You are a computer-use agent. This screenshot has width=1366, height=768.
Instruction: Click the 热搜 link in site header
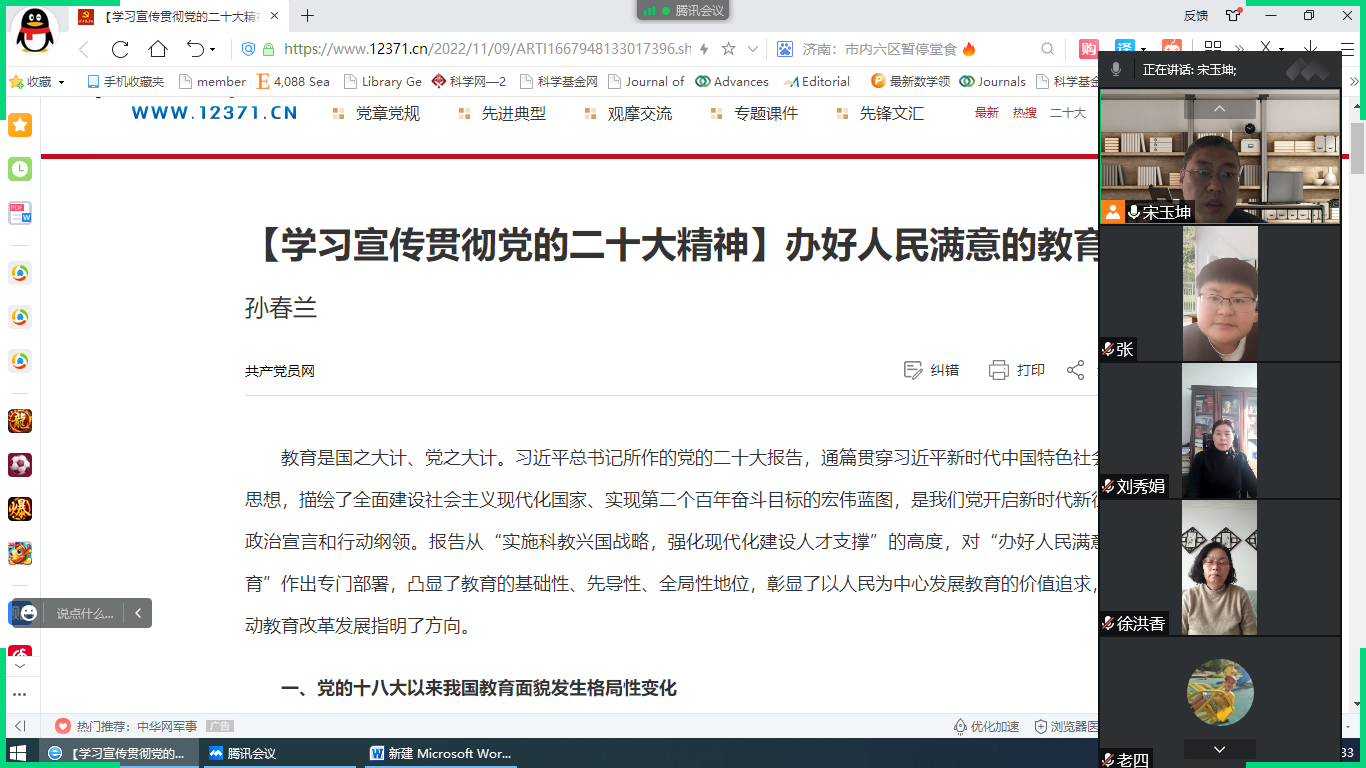pos(1024,113)
